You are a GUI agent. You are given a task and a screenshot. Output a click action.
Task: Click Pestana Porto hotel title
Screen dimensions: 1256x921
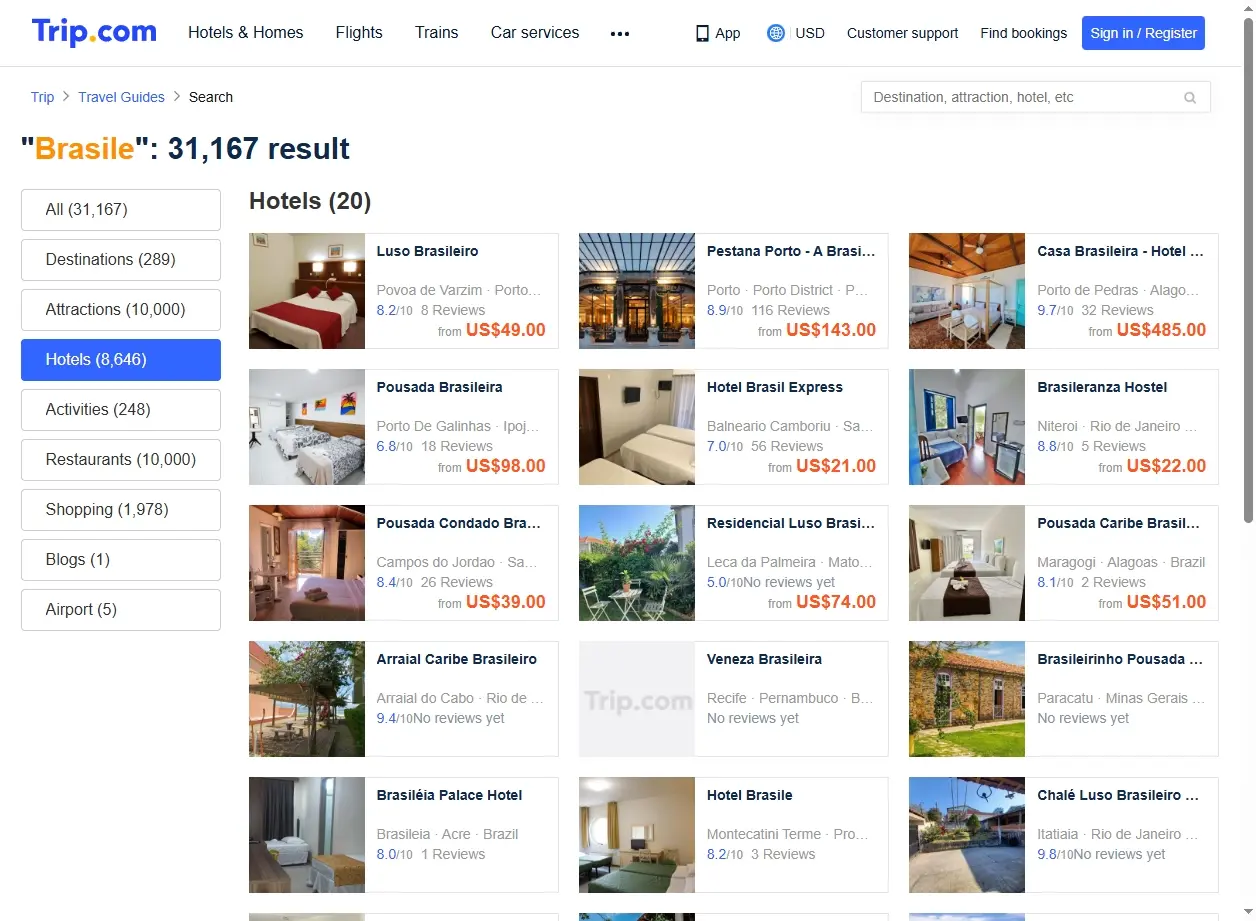[x=791, y=251]
